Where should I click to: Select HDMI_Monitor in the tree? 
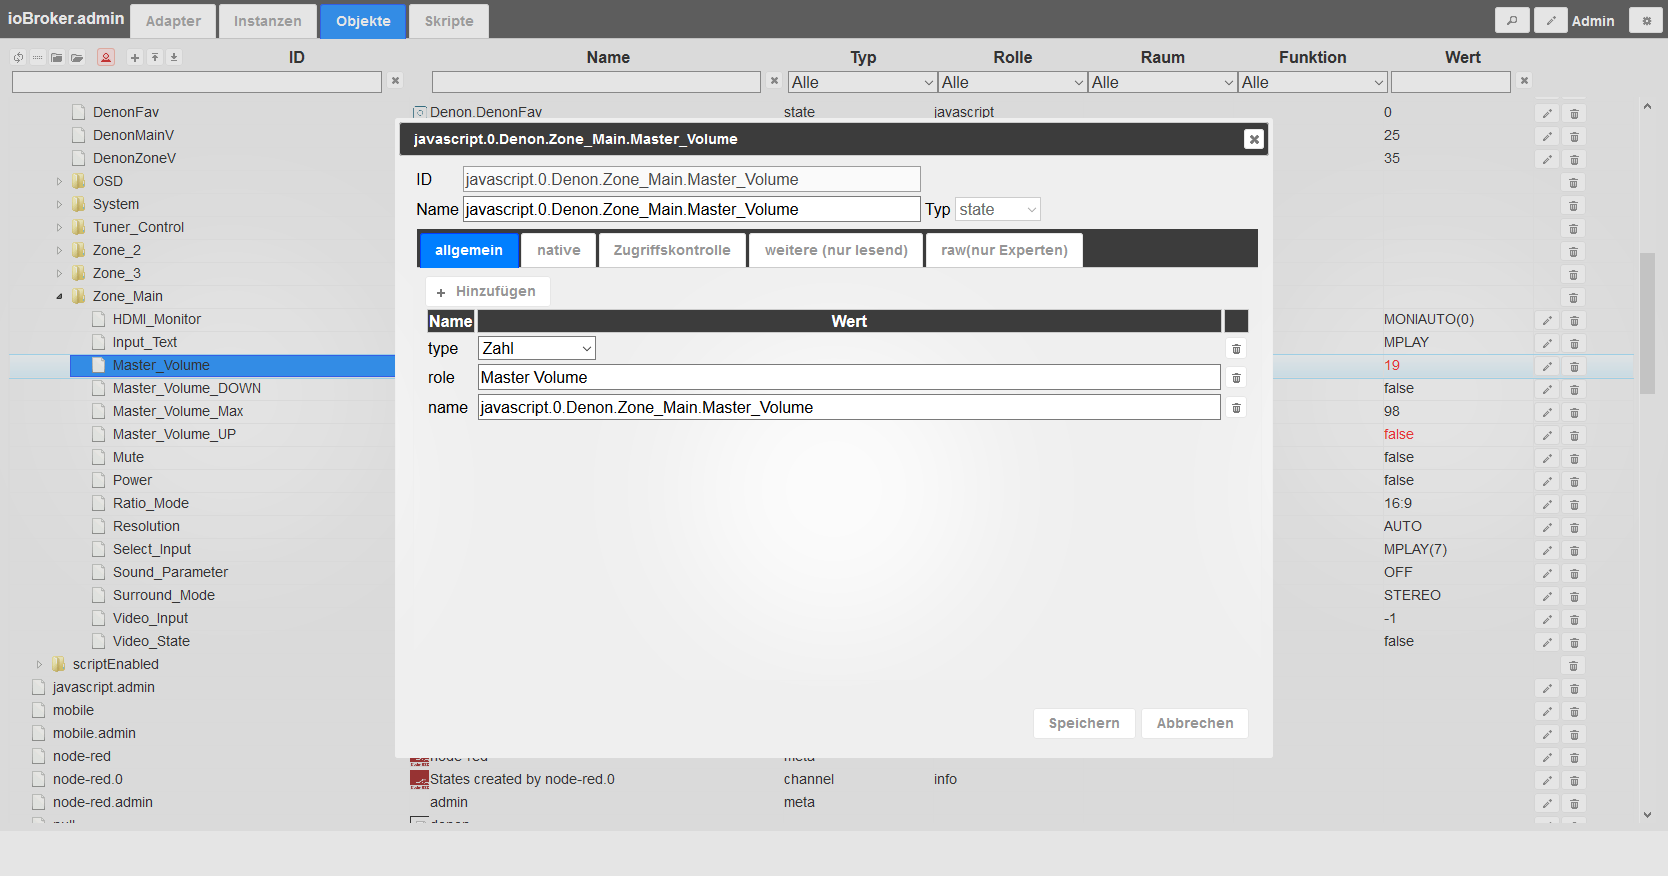click(x=157, y=320)
